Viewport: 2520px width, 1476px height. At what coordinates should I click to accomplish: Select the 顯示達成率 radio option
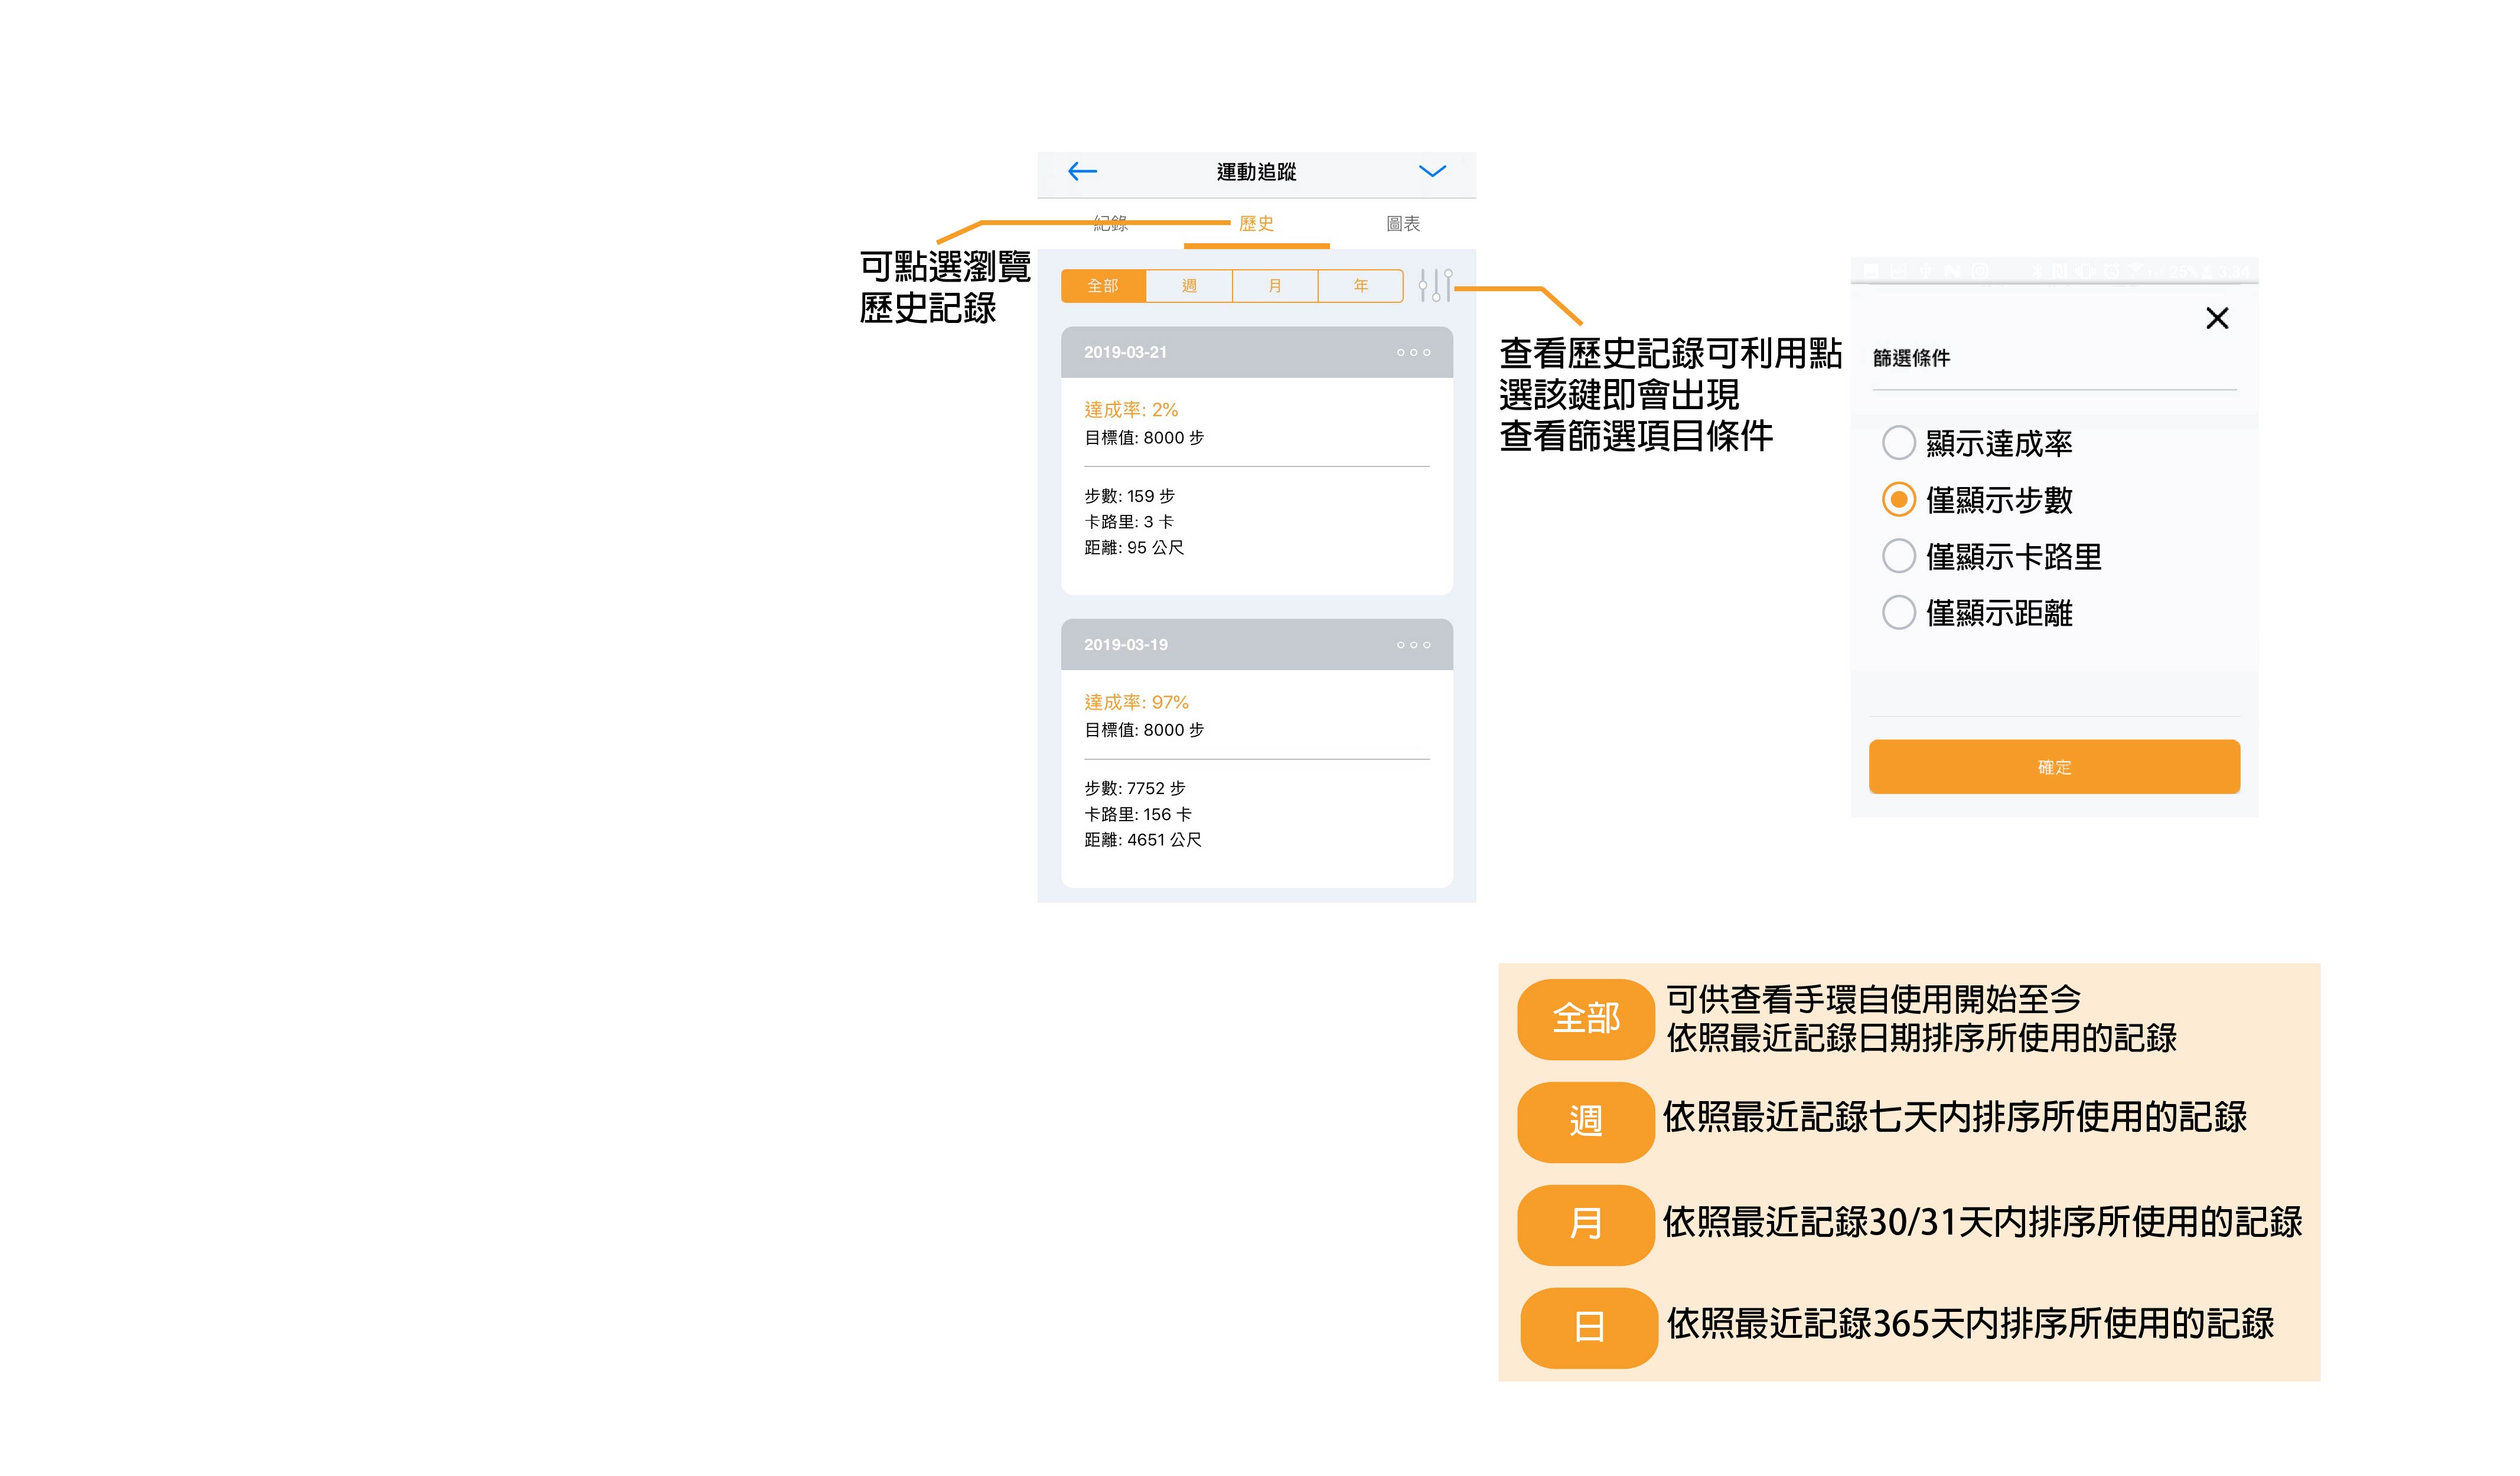[x=1898, y=443]
